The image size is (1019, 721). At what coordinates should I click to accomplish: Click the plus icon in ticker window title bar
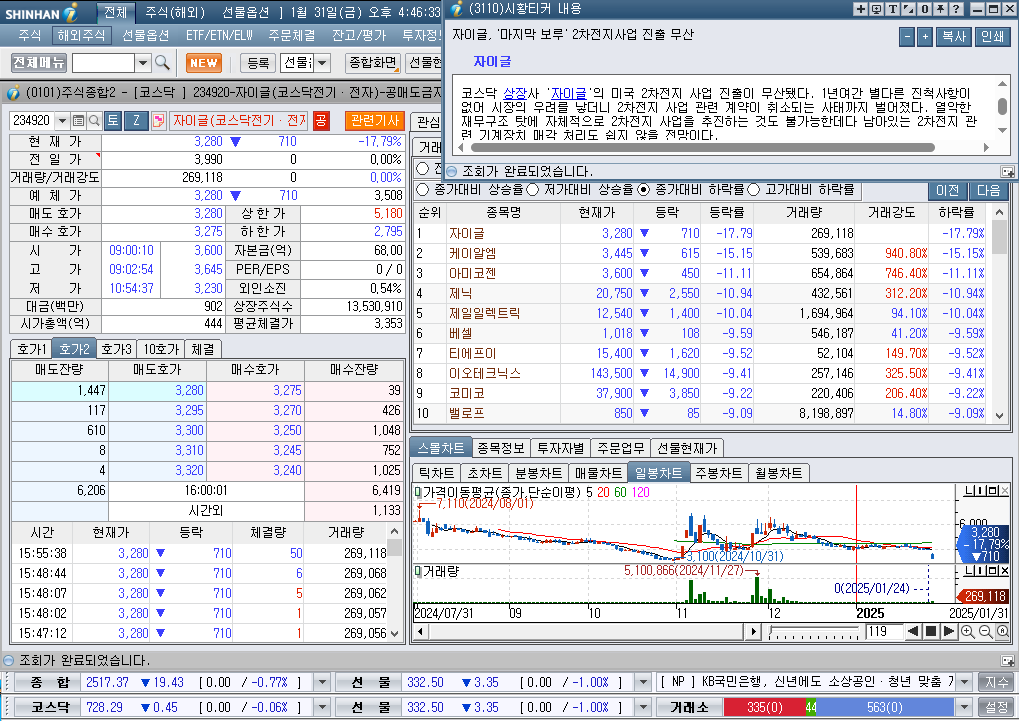pyautogui.click(x=860, y=9)
